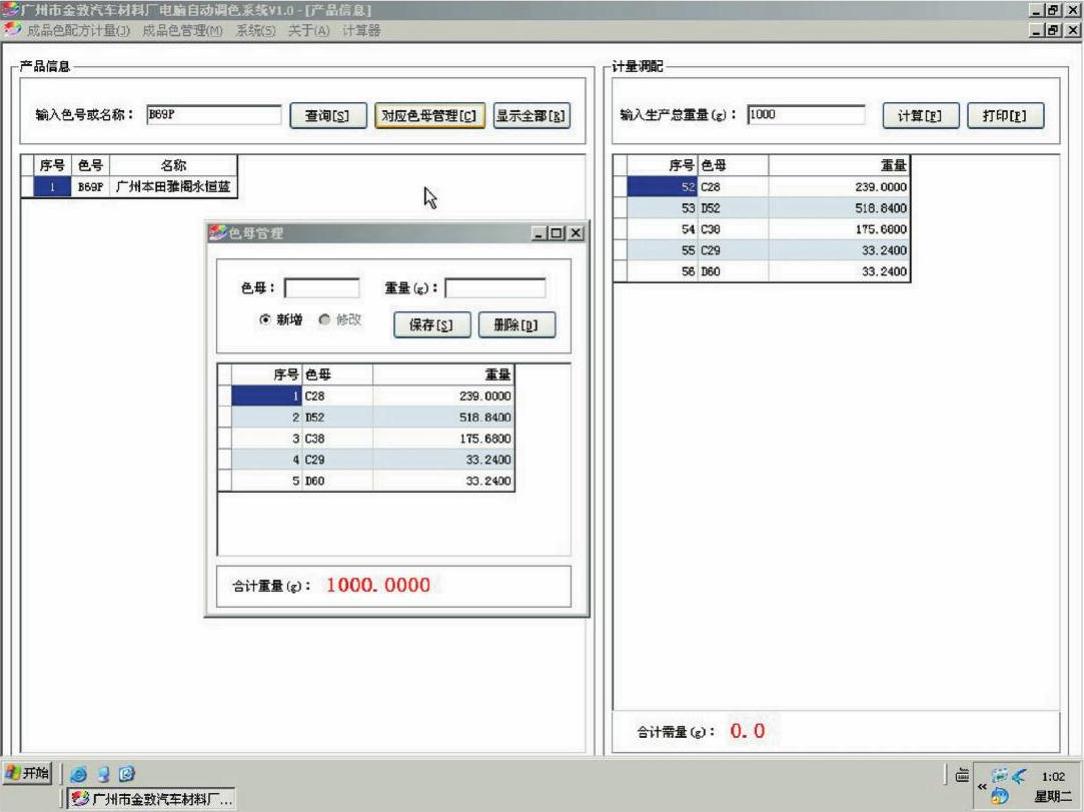Minimize the 色母管理 dialog
The height and width of the screenshot is (812, 1084).
539,233
